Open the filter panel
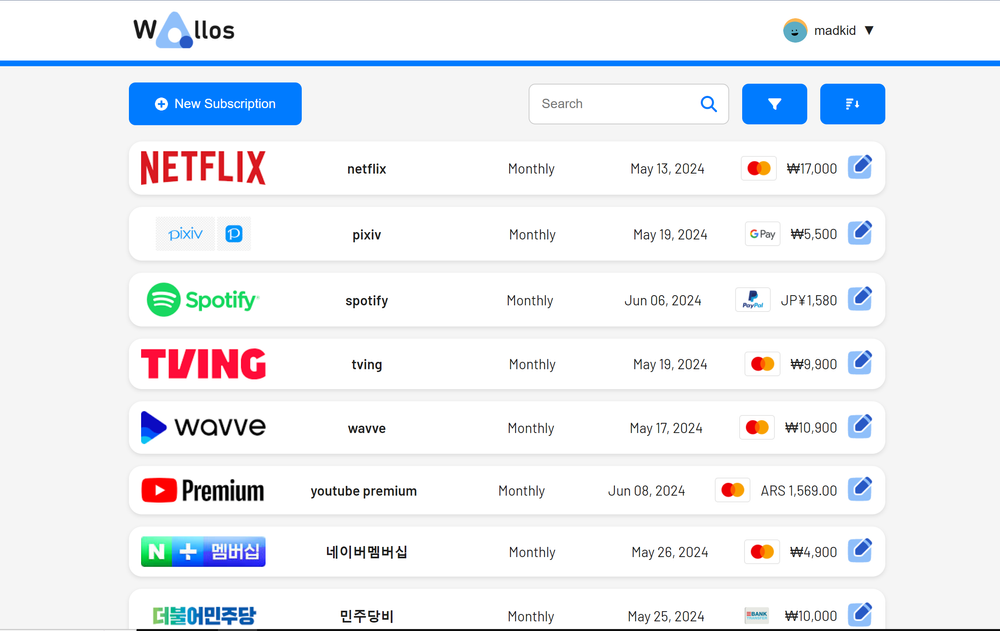The image size is (1000, 631). click(x=774, y=103)
